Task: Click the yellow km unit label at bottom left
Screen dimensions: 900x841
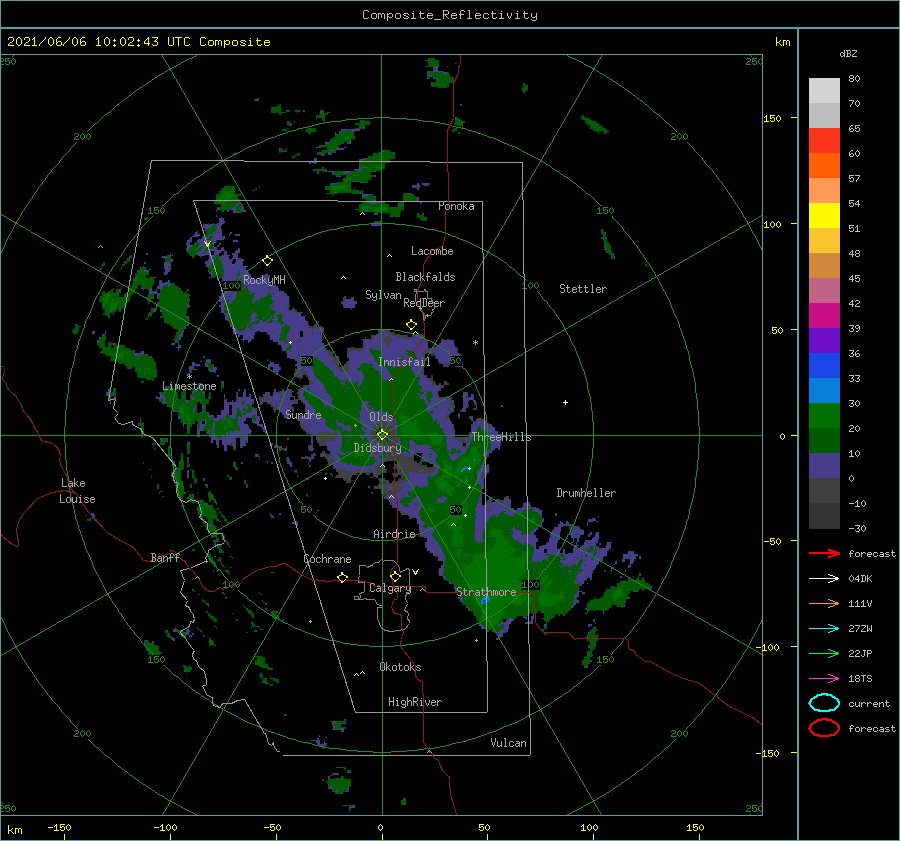Action: click(x=15, y=830)
